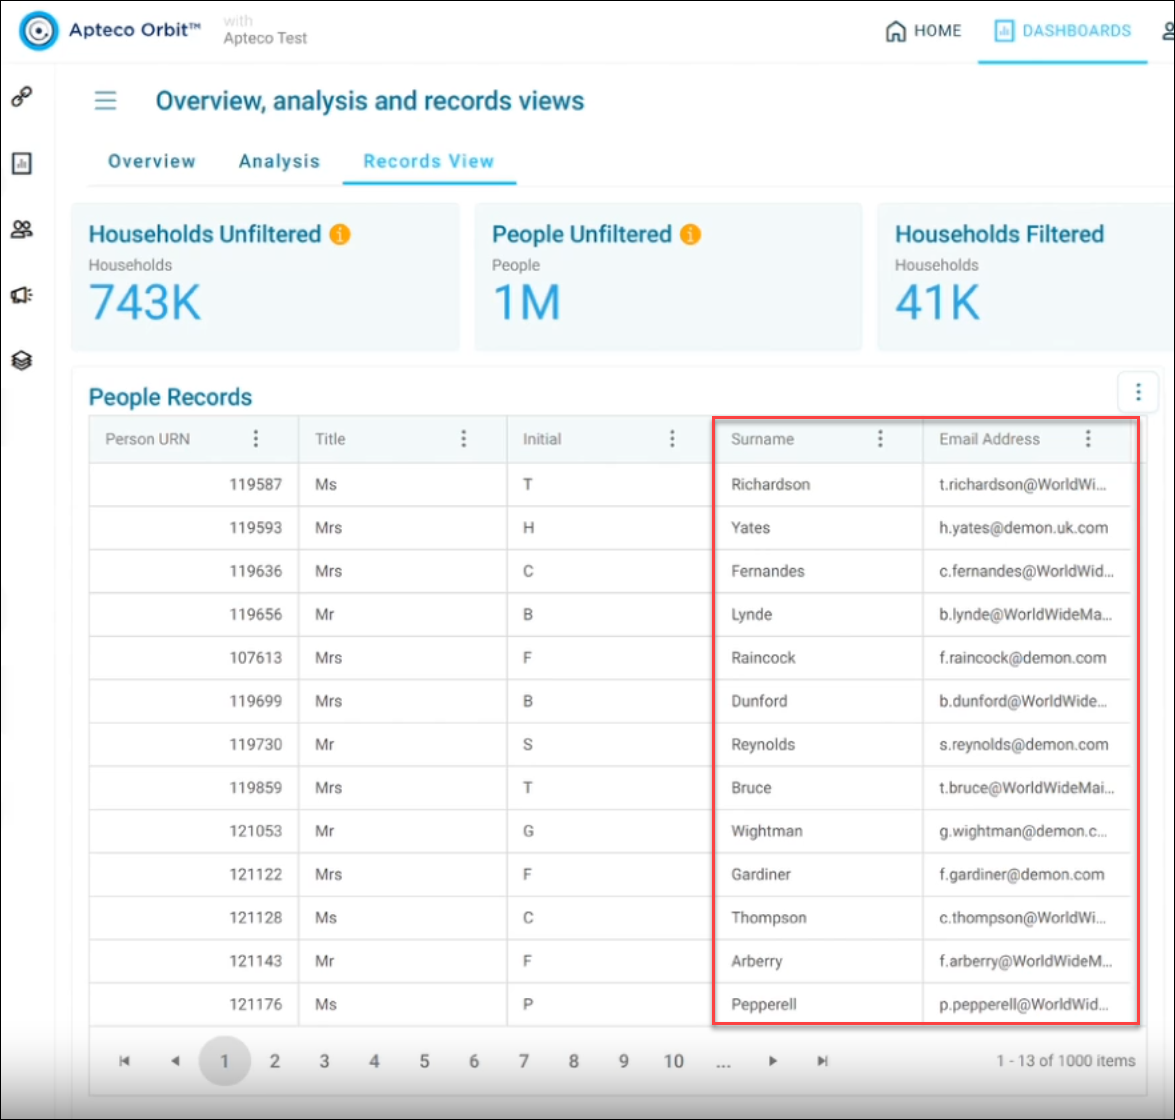Select page 1 in pager

click(224, 1061)
